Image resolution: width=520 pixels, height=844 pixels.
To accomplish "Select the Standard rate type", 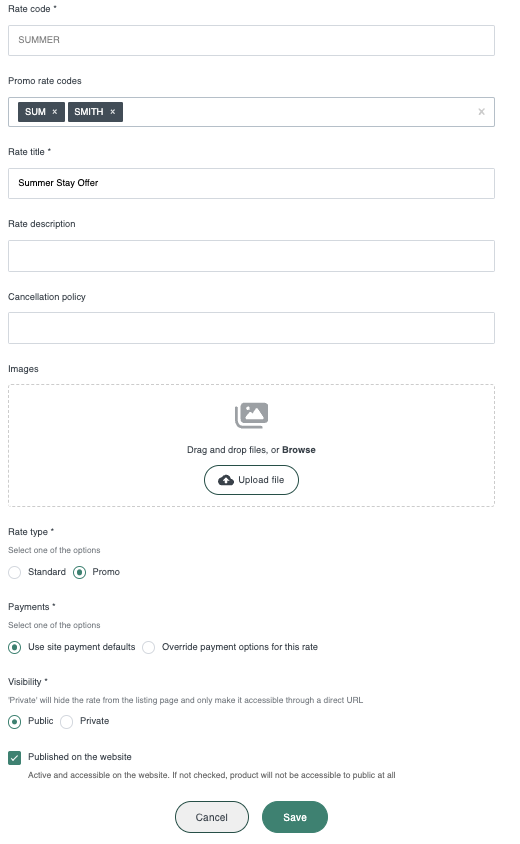I will 15,572.
